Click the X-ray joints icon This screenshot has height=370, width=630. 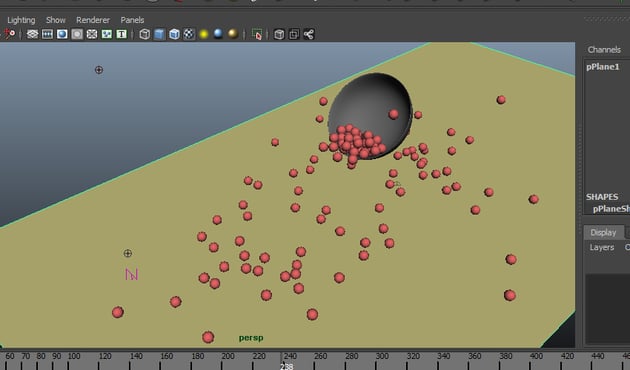click(x=309, y=34)
